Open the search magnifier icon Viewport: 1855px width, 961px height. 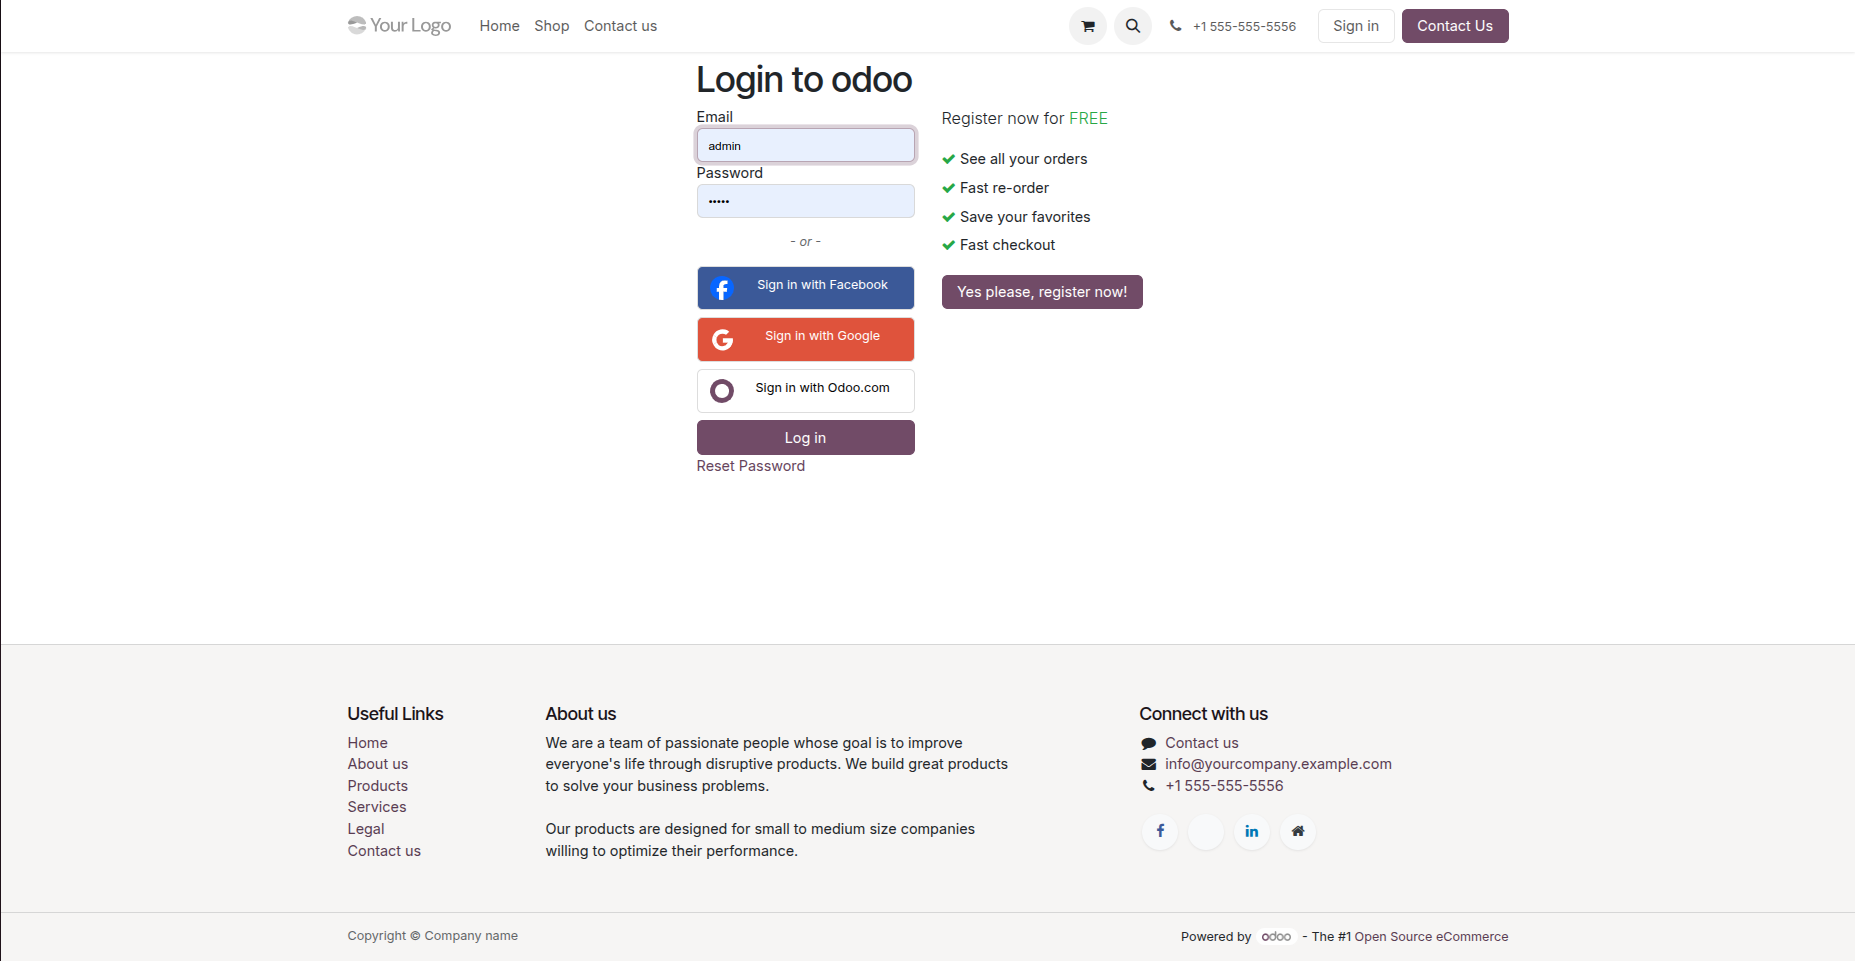click(x=1133, y=26)
